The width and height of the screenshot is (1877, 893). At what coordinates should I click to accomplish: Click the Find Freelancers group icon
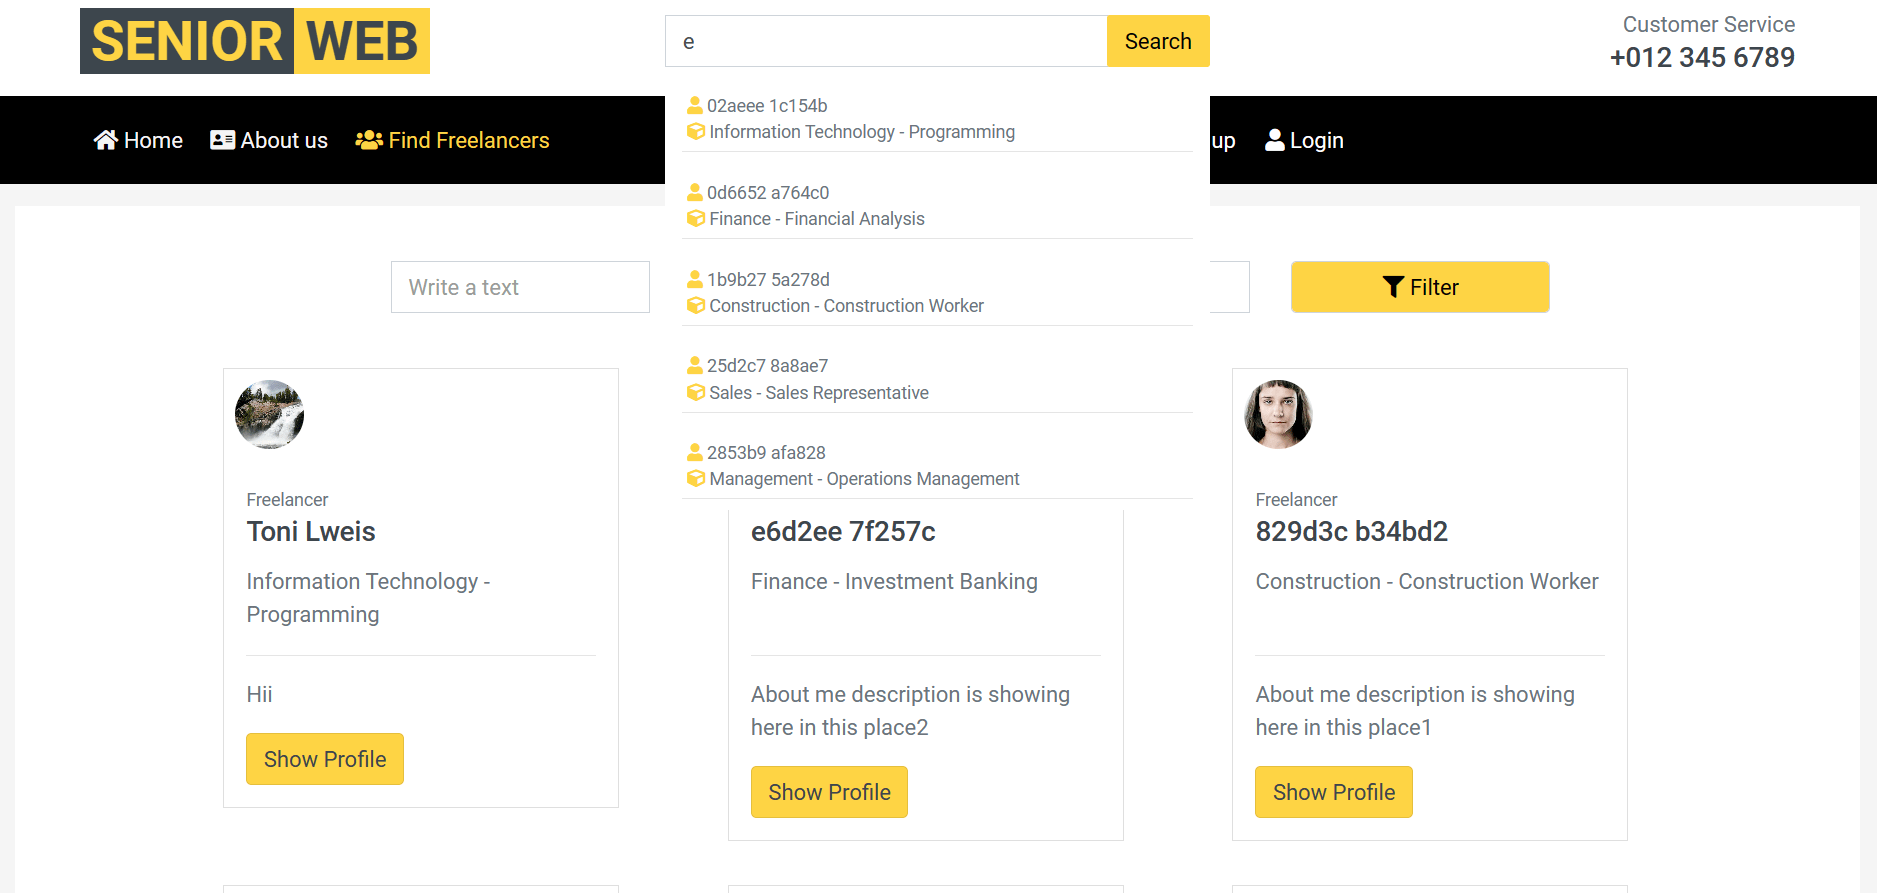(369, 140)
